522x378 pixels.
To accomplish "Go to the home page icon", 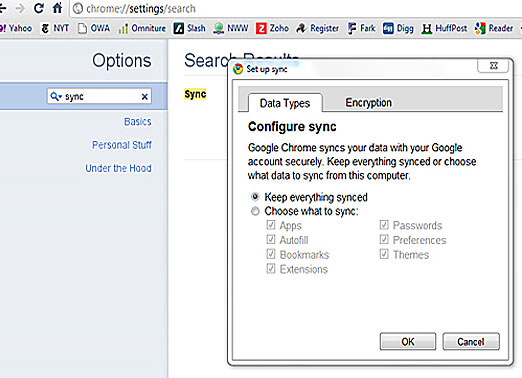I will [x=57, y=8].
